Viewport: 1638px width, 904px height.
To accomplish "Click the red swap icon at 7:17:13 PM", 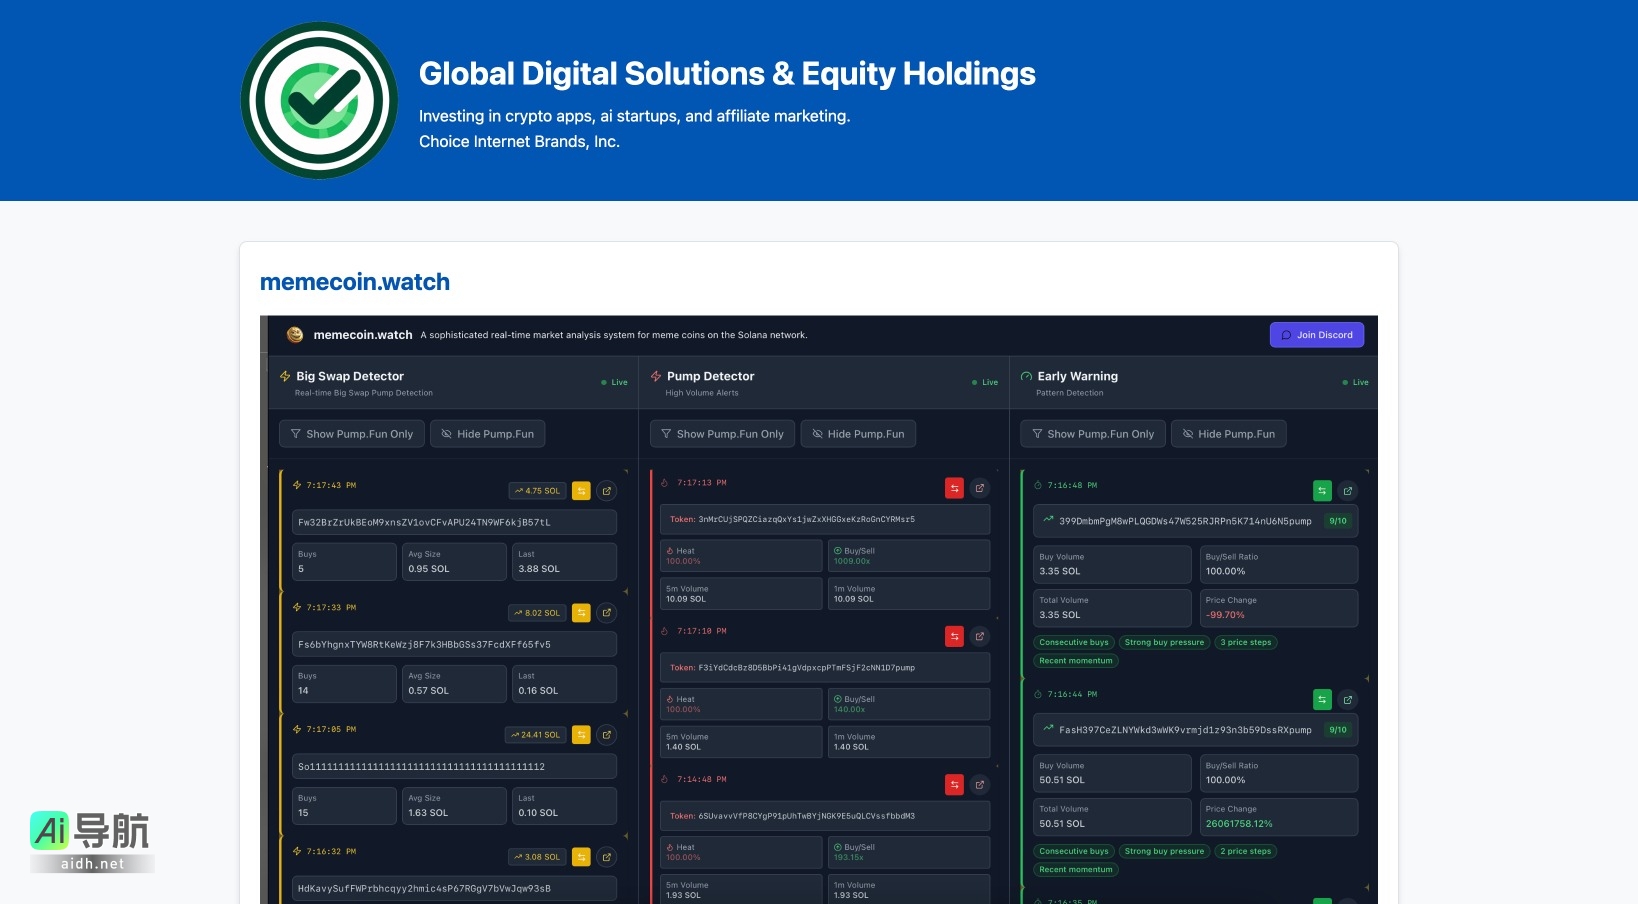I will (x=954, y=488).
